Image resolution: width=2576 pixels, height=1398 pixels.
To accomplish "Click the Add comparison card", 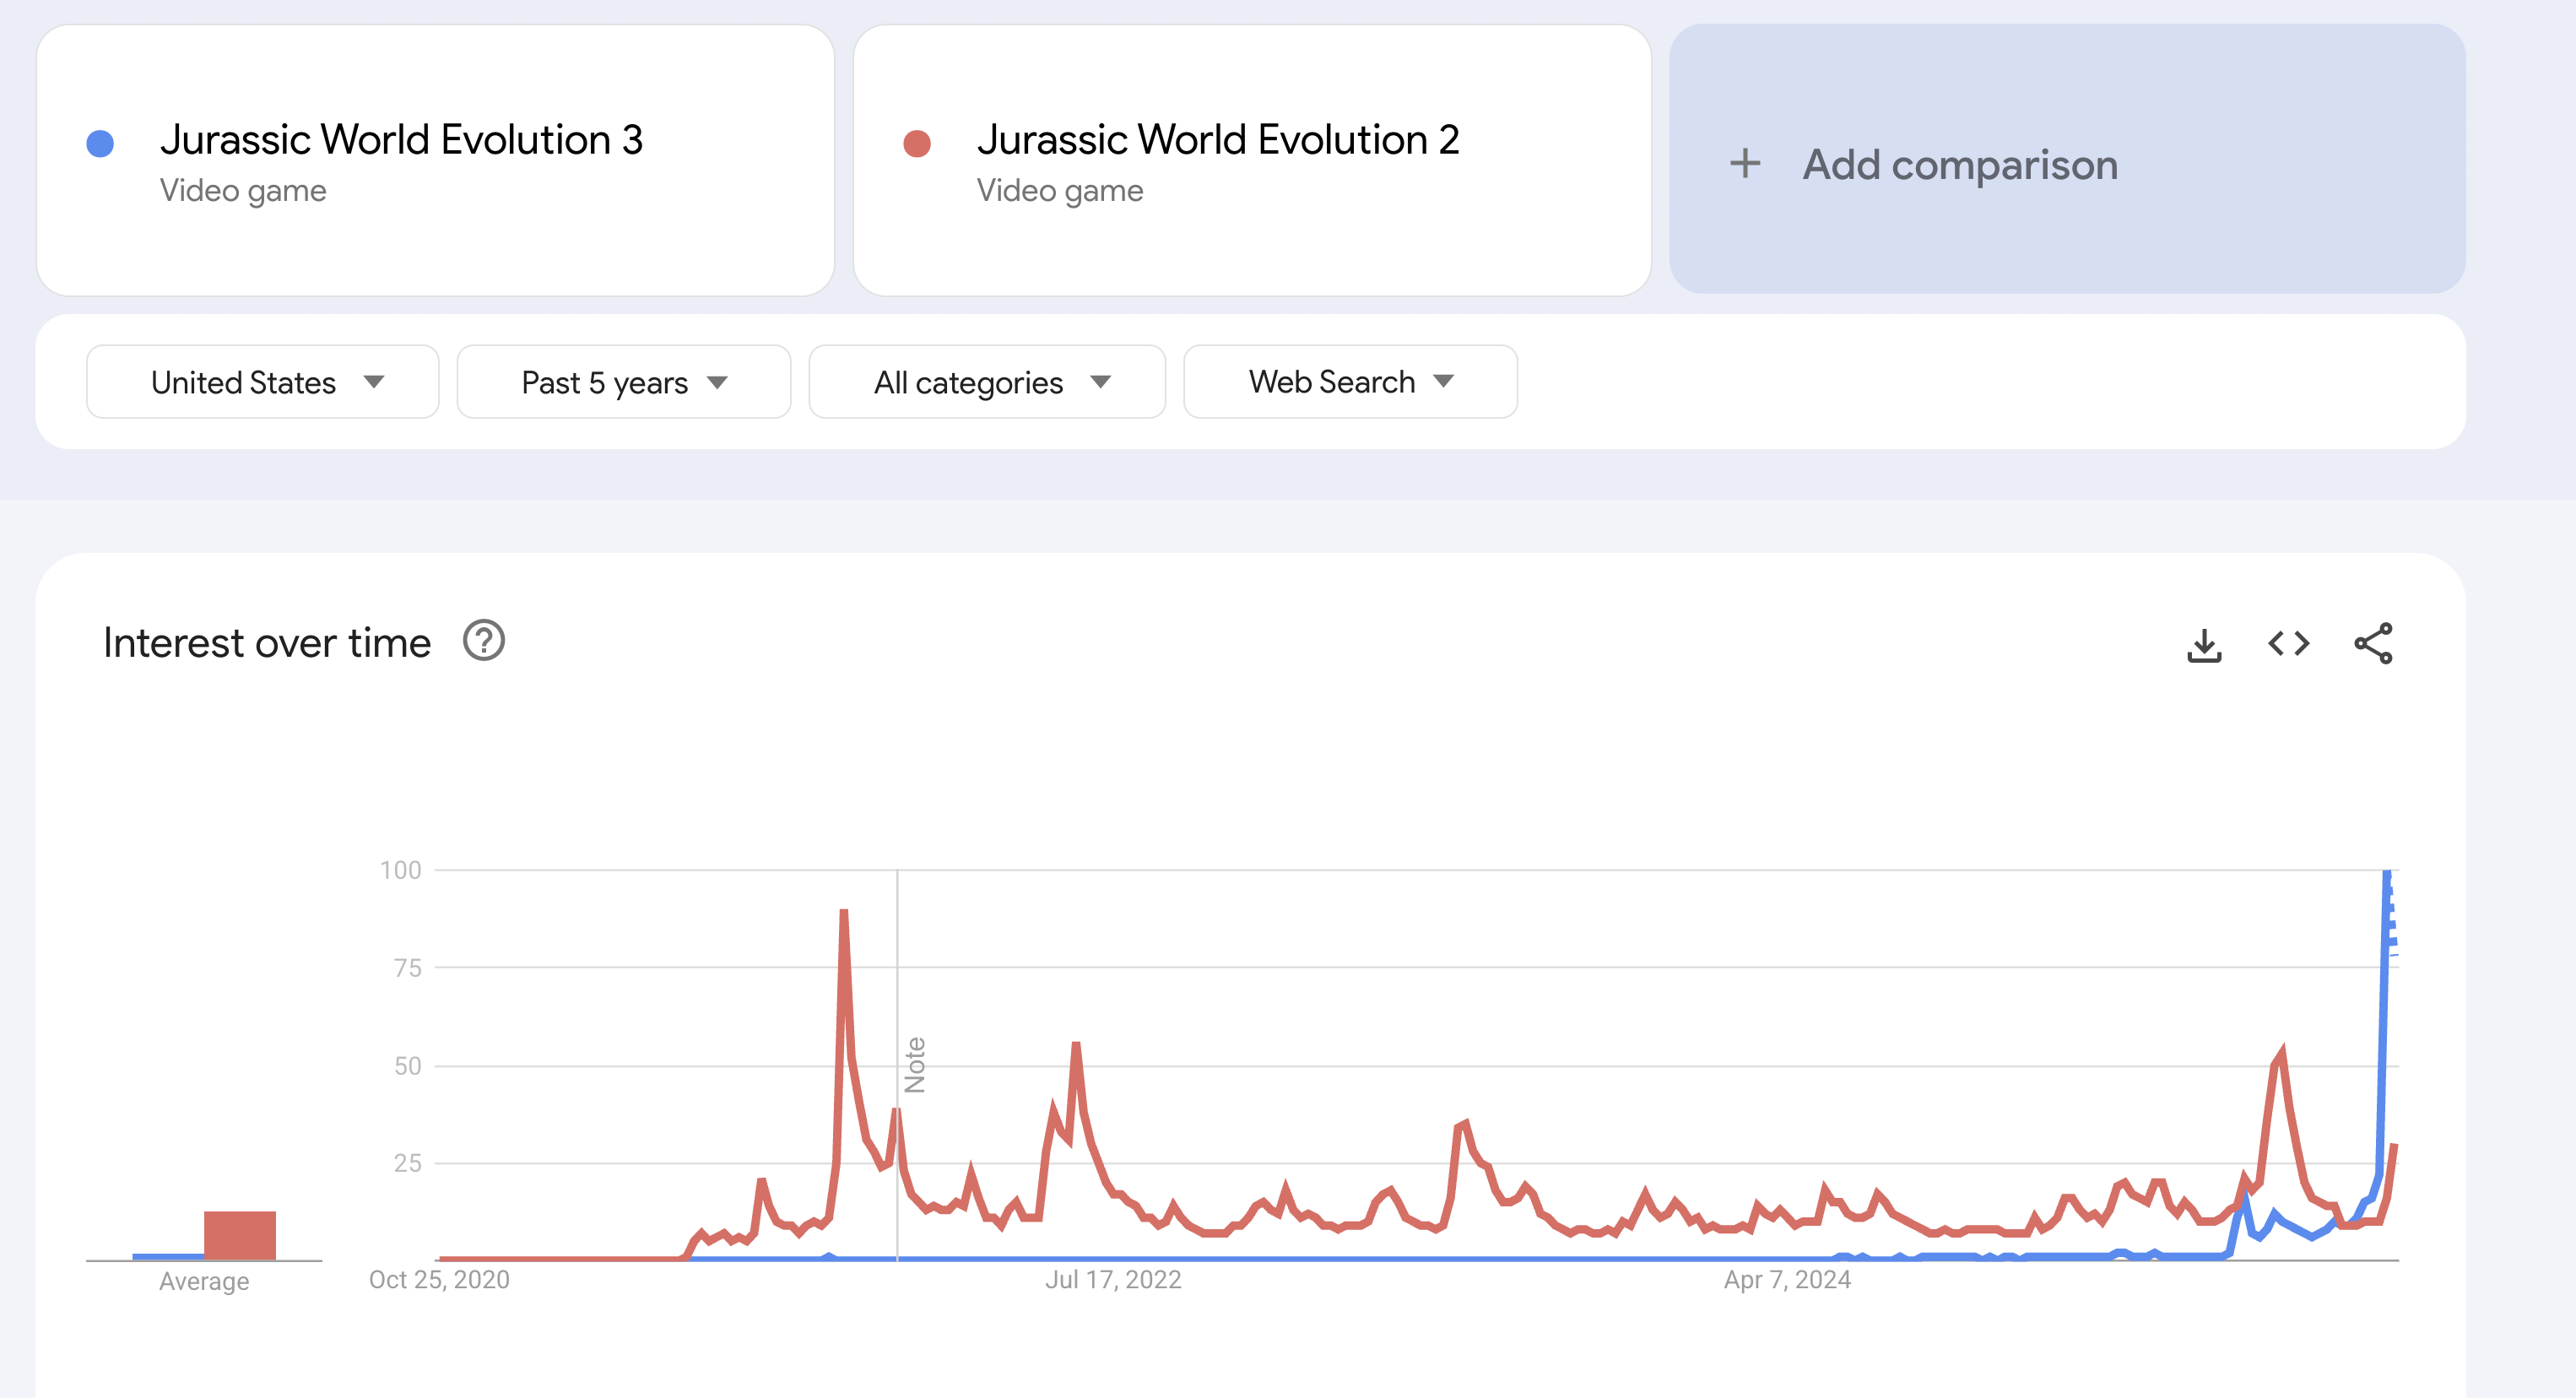I will 2067,160.
